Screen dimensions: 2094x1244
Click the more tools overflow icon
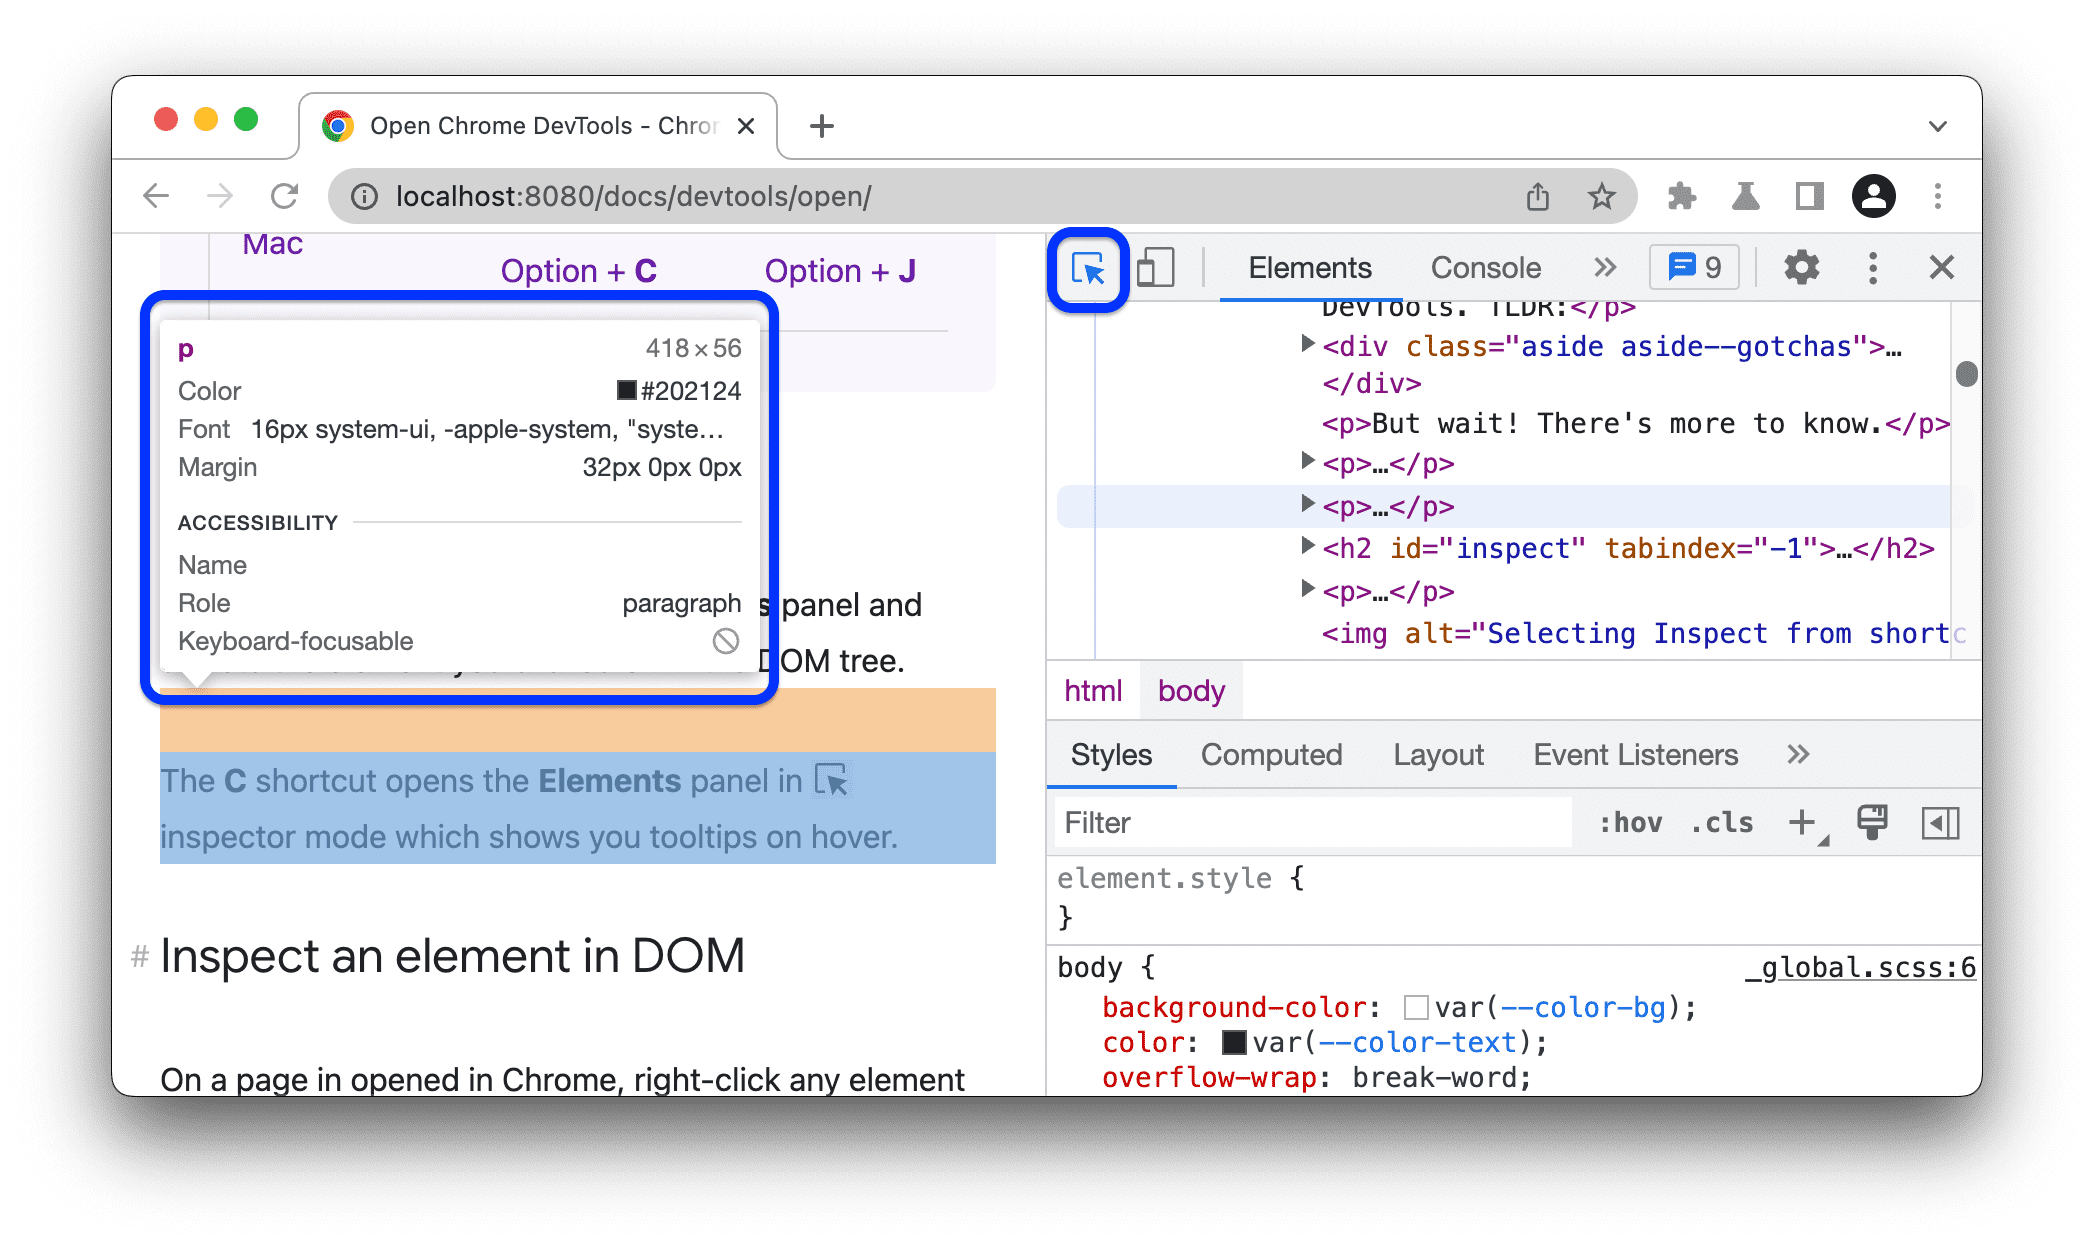(x=1605, y=267)
